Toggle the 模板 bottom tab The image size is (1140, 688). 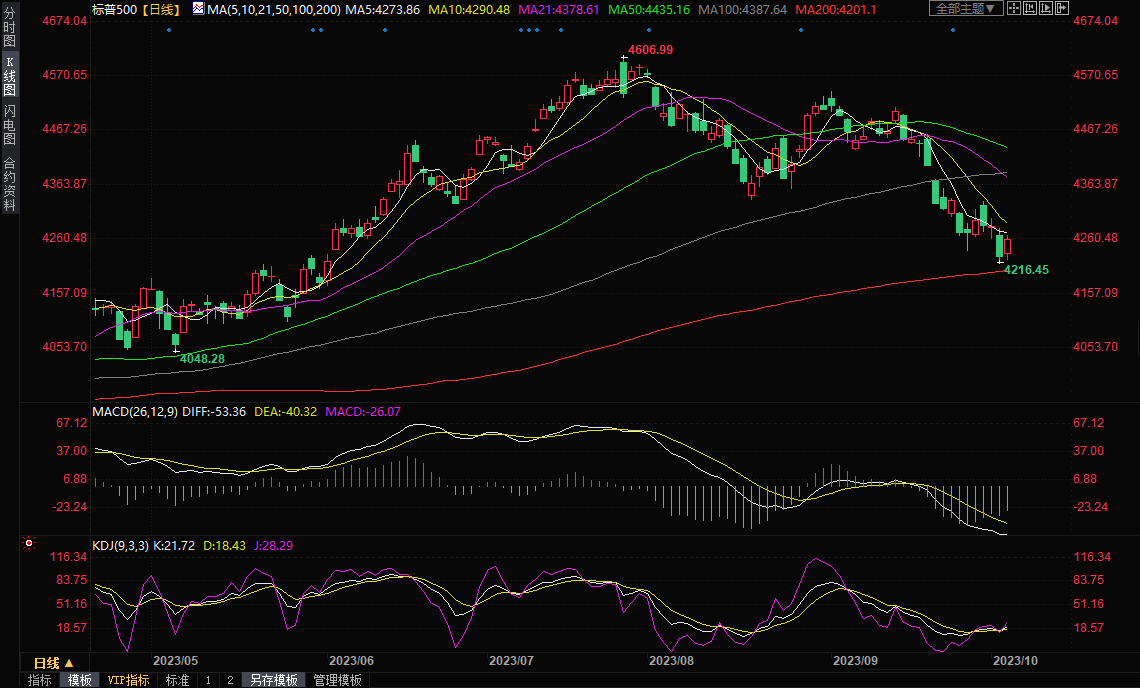[79, 680]
